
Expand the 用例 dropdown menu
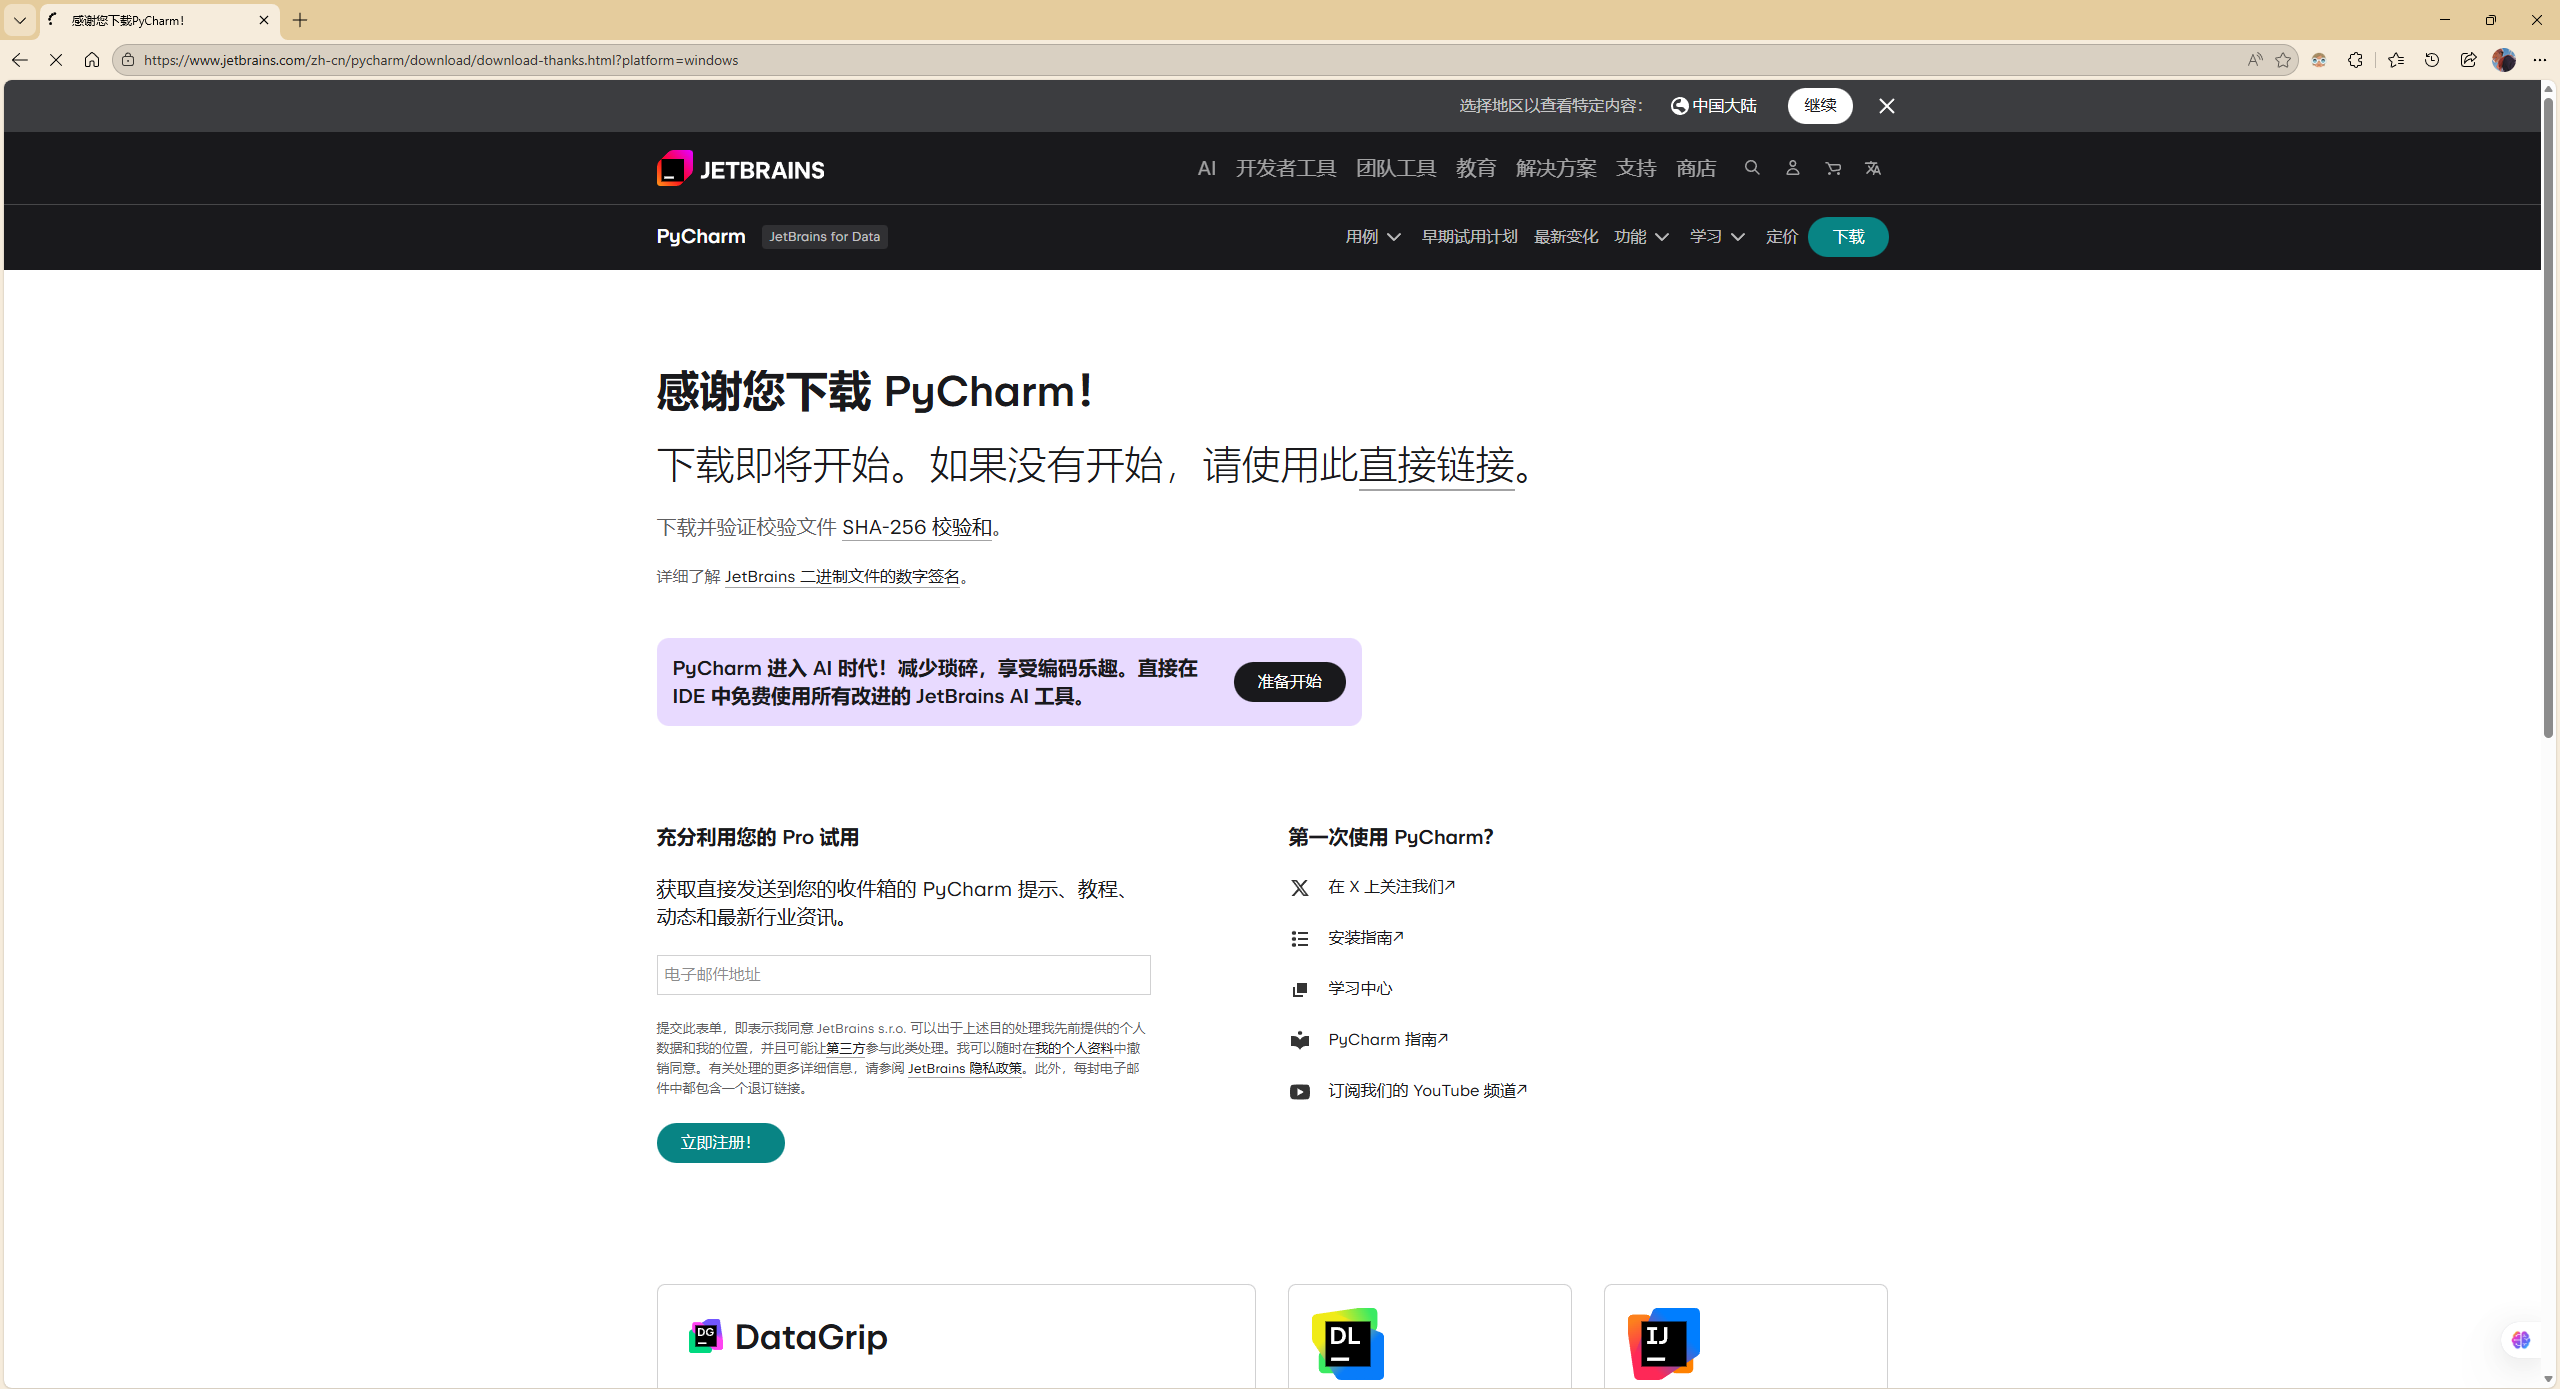[1373, 237]
